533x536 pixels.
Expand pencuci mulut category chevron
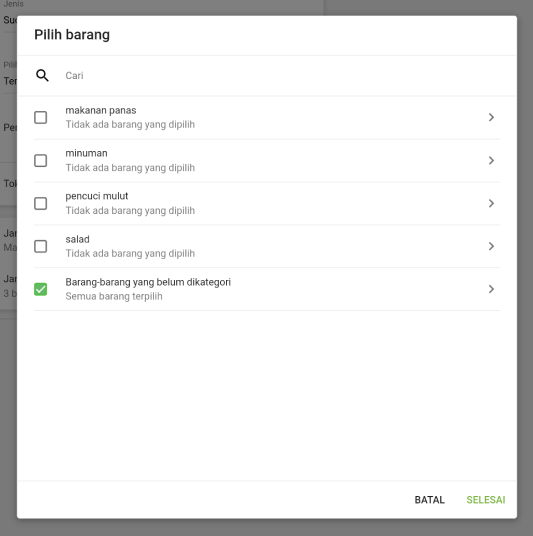coord(491,204)
